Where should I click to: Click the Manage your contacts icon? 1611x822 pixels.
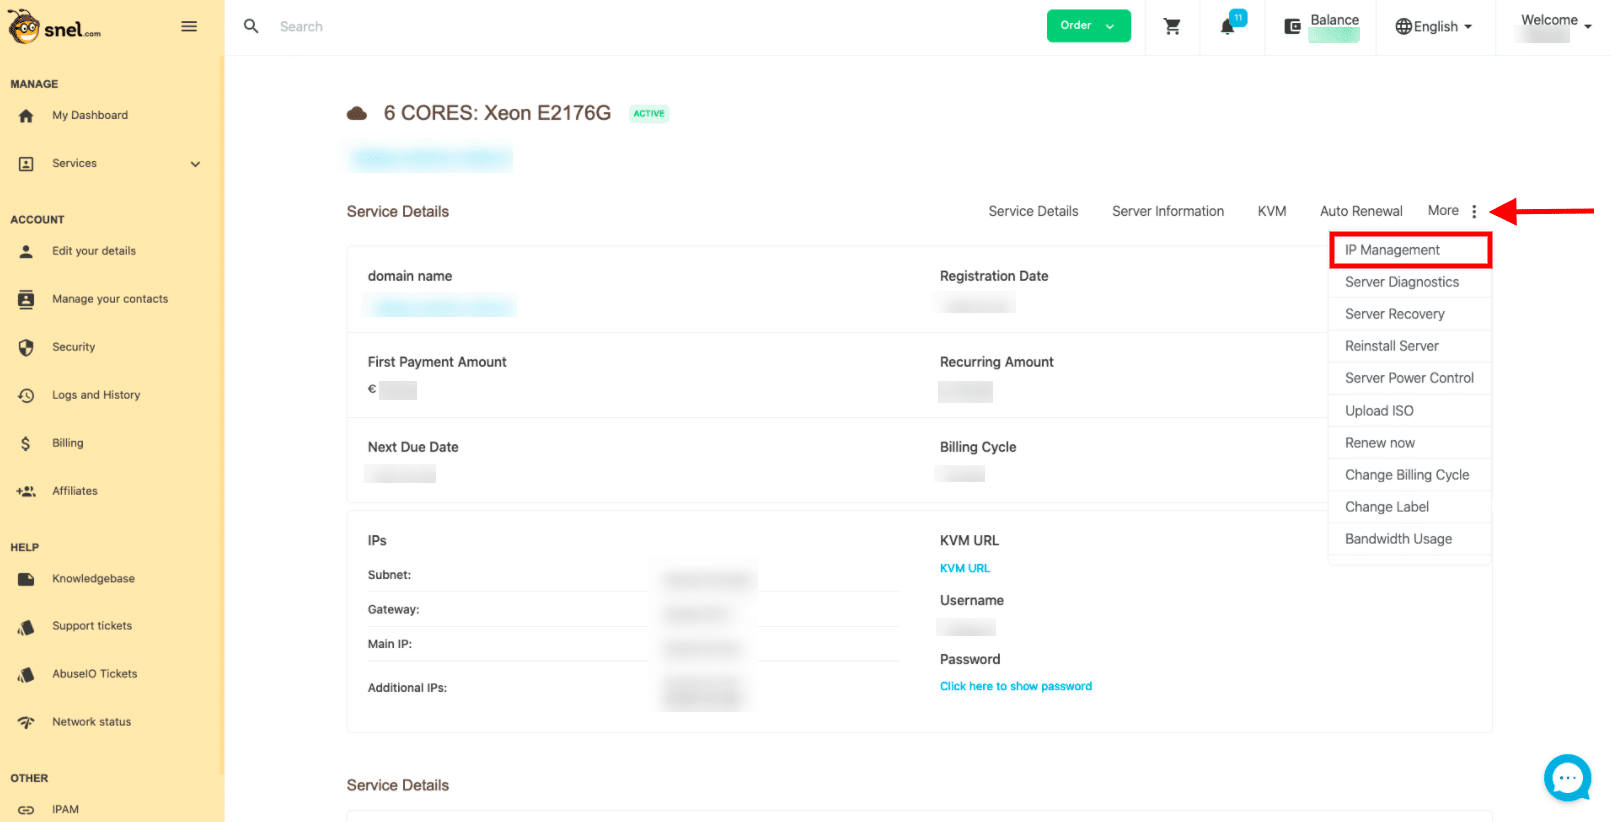point(26,299)
